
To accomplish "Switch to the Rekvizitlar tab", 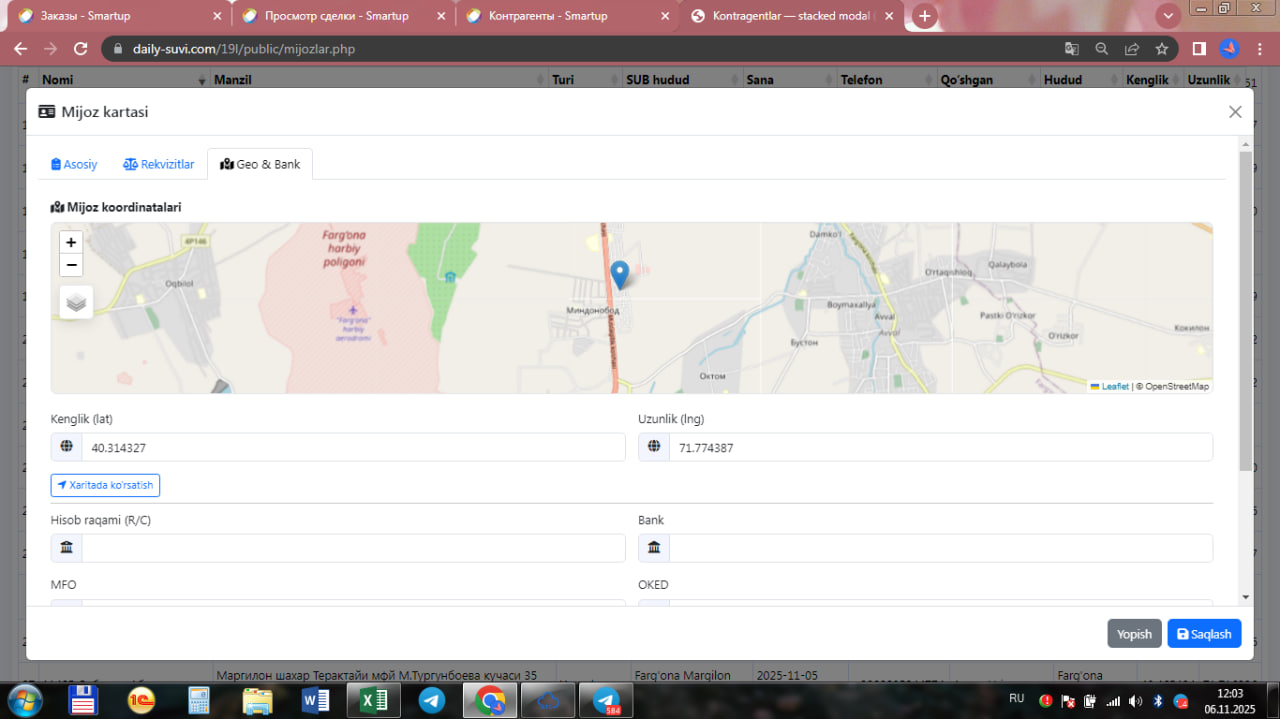I will pyautogui.click(x=159, y=164).
